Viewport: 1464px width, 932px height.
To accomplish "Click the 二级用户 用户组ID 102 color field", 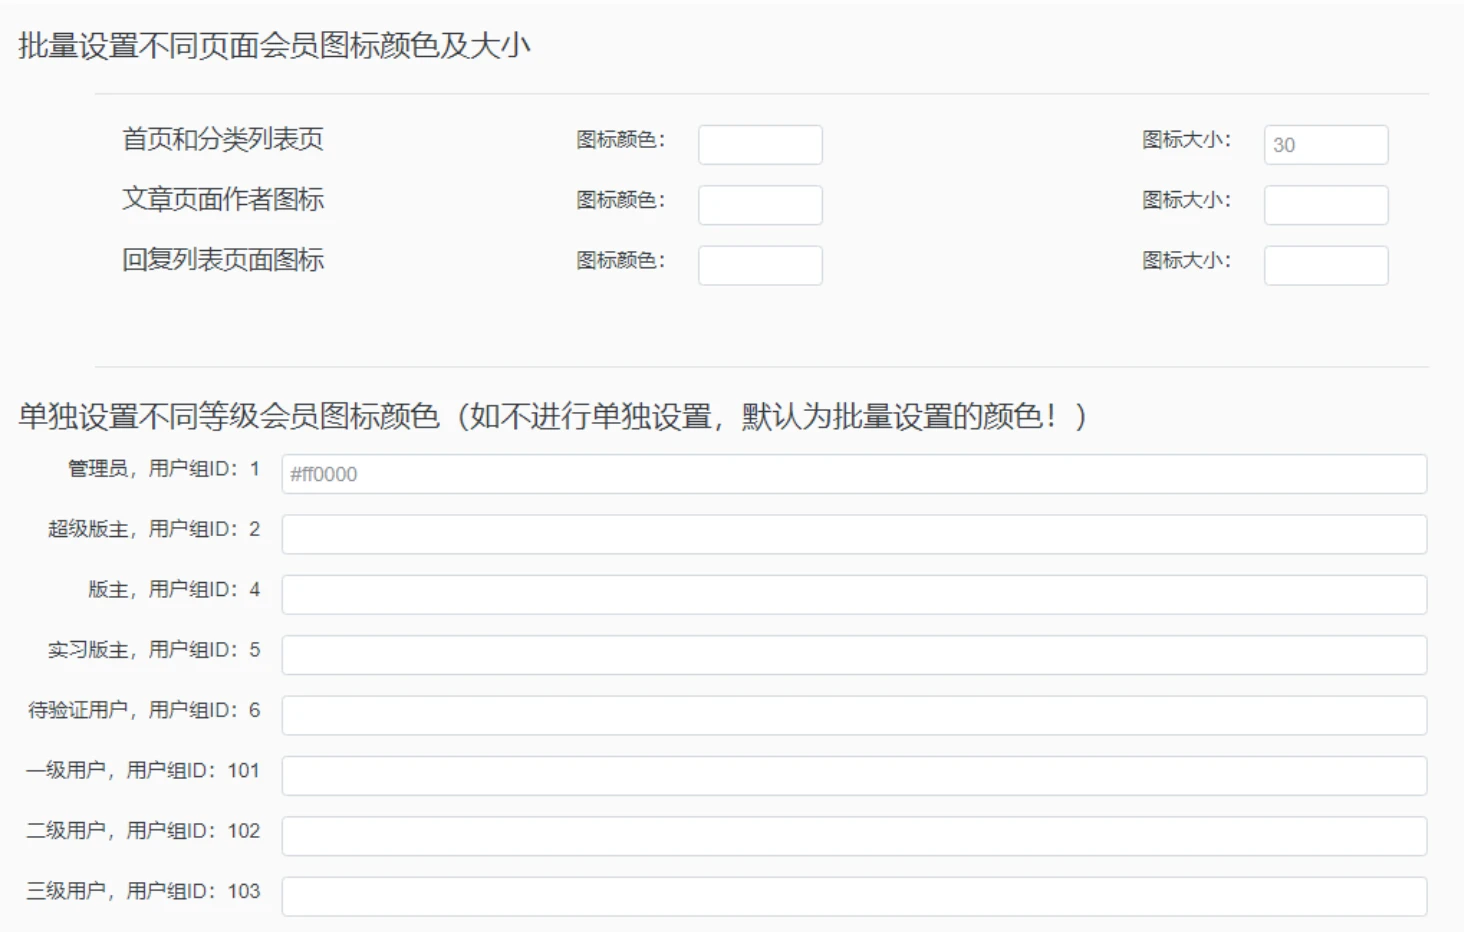I will (855, 833).
